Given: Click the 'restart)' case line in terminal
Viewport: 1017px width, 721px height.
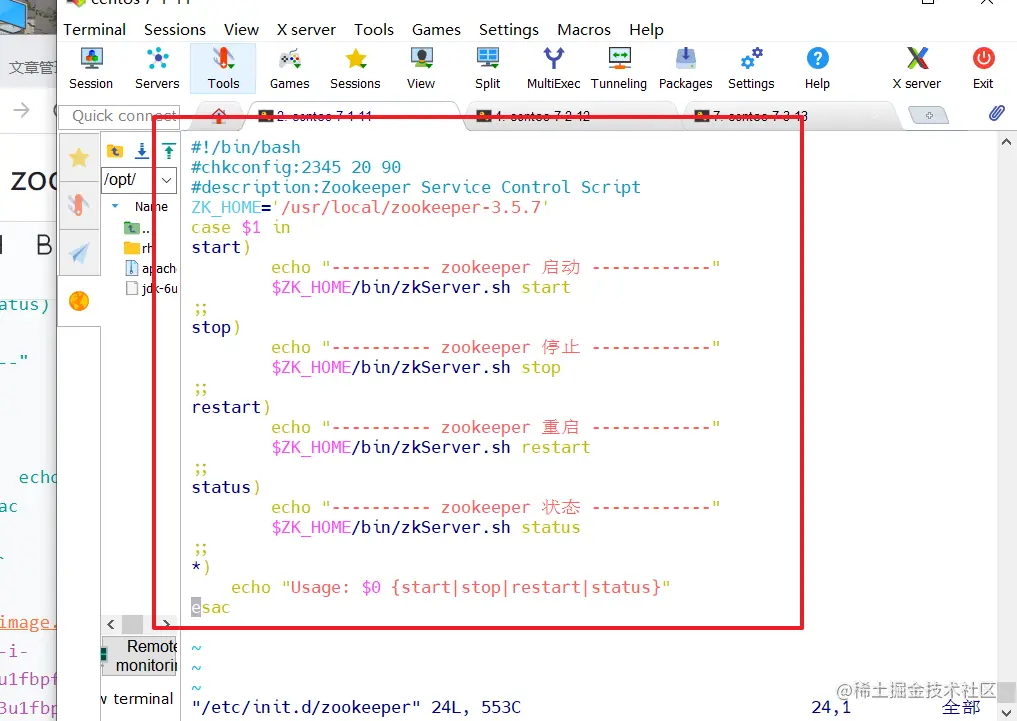Looking at the screenshot, I should (230, 407).
